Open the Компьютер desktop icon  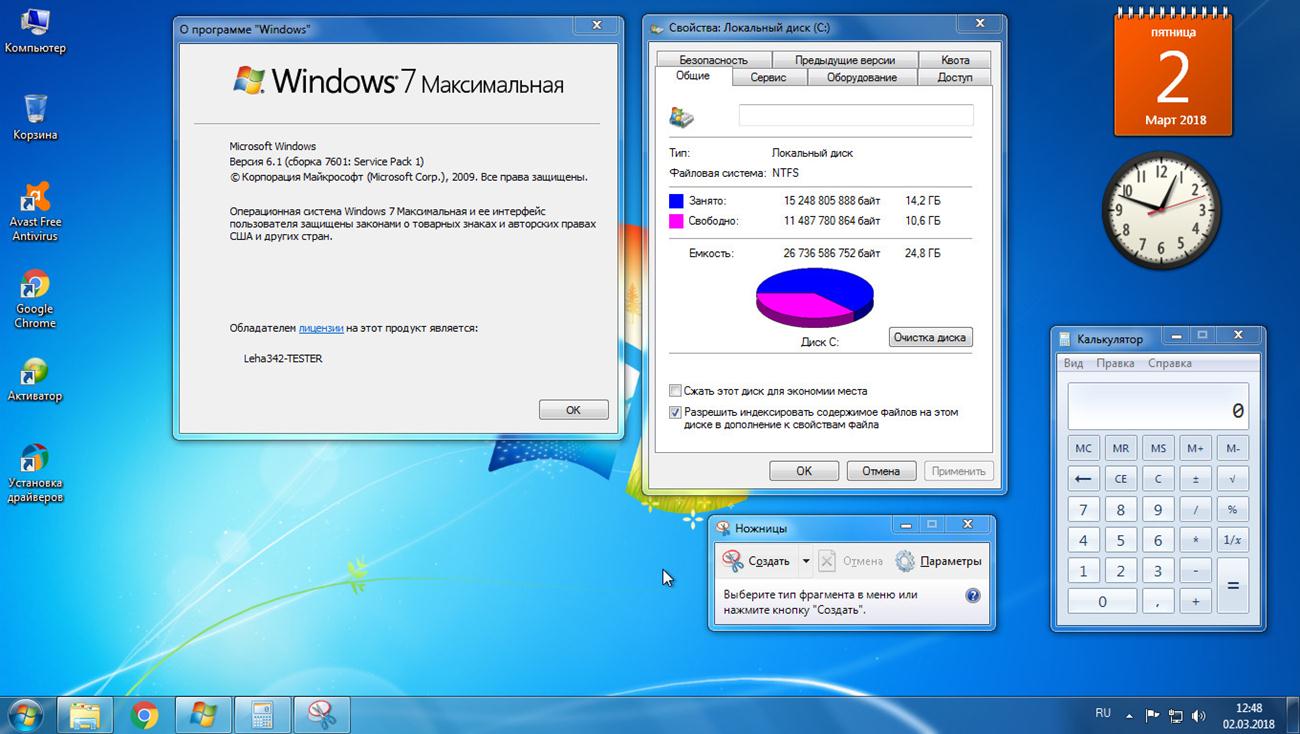click(35, 30)
